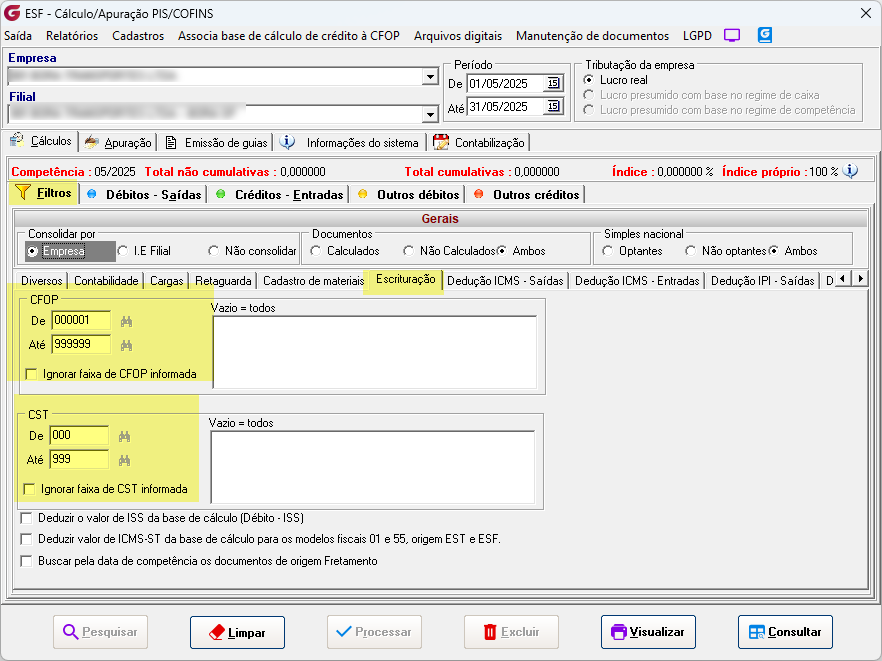Viewport: 882px width, 661px height.
Task: Open the Saída menu
Action: tap(18, 36)
